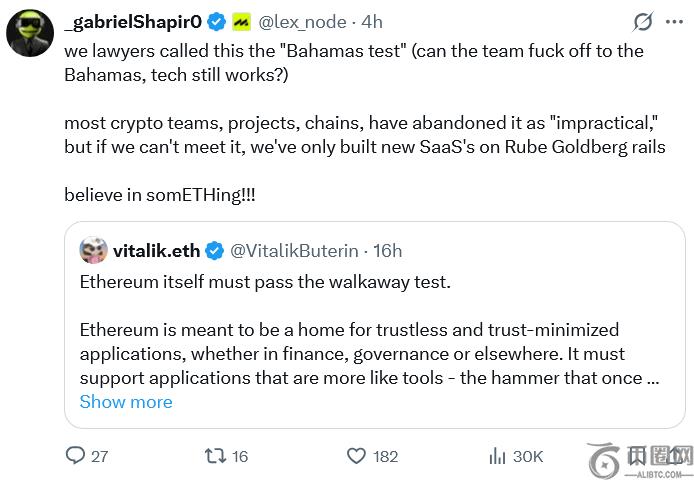Open the three-dot more options menu
The width and height of the screenshot is (694, 480).
[676, 21]
